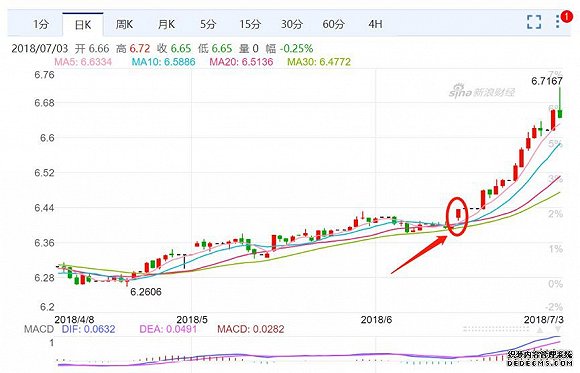Click the 2018/6 date axis label
The height and width of the screenshot is (373, 580).
376,319
